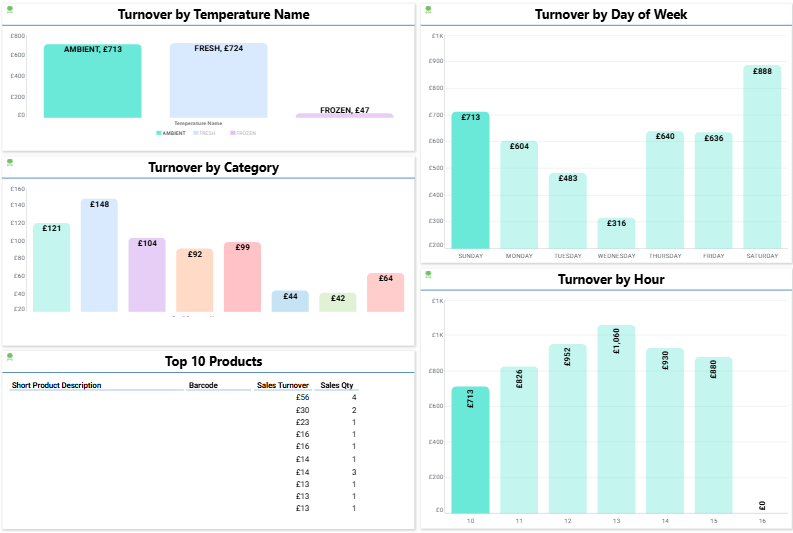The height and width of the screenshot is (533, 793).
Task: Click the Sales Qty column header
Action: (337, 385)
